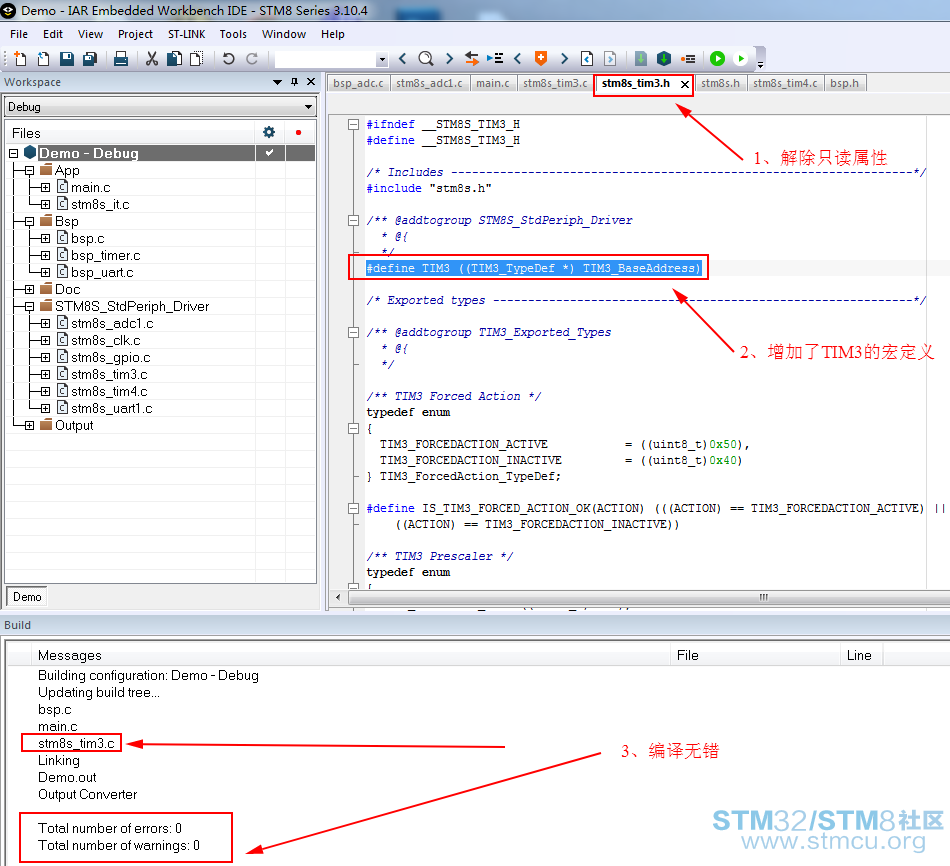Open the Project menu
Image resolution: width=950 pixels, height=866 pixels.
click(x=135, y=34)
